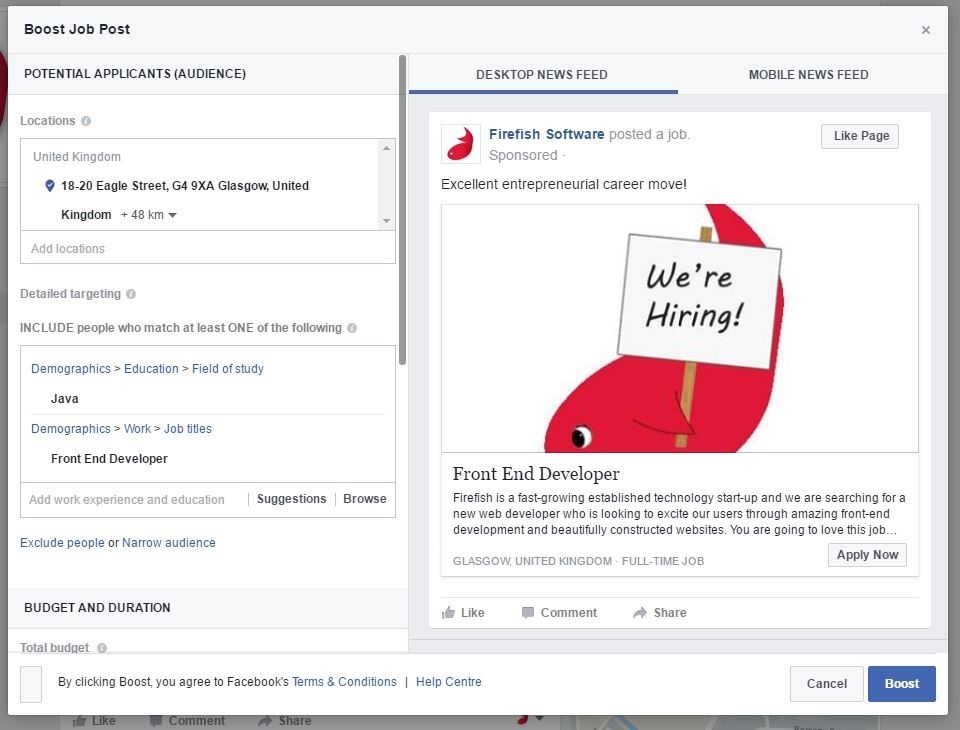Click the Boost button
960x730 pixels.
pyautogui.click(x=901, y=683)
